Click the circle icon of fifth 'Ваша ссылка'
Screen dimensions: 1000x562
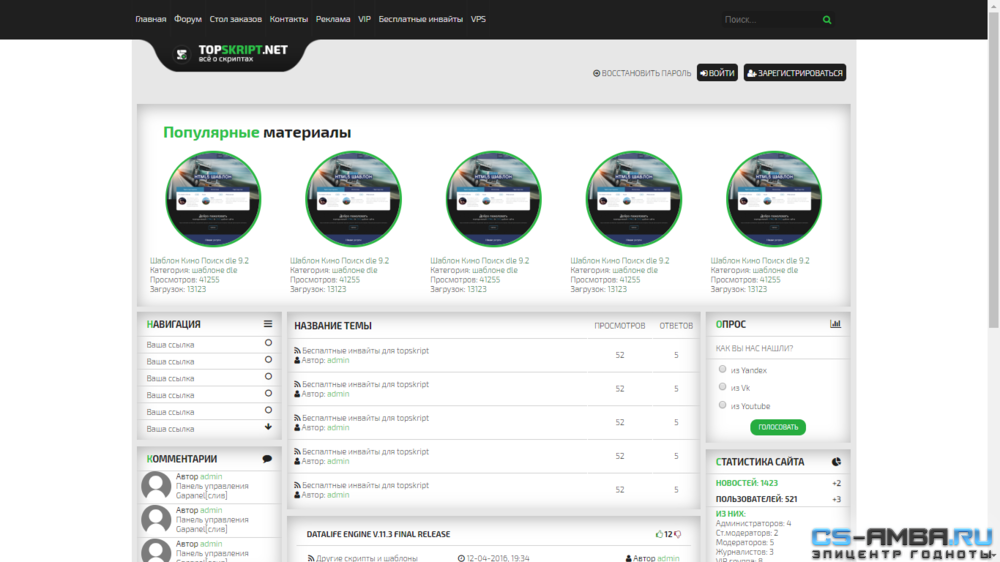pyautogui.click(x=268, y=410)
